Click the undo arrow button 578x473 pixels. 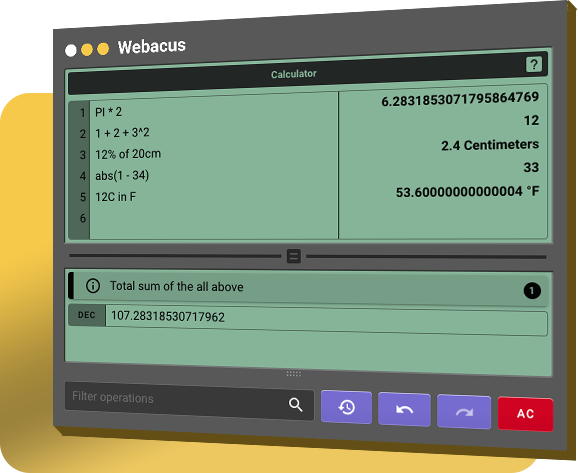[404, 410]
